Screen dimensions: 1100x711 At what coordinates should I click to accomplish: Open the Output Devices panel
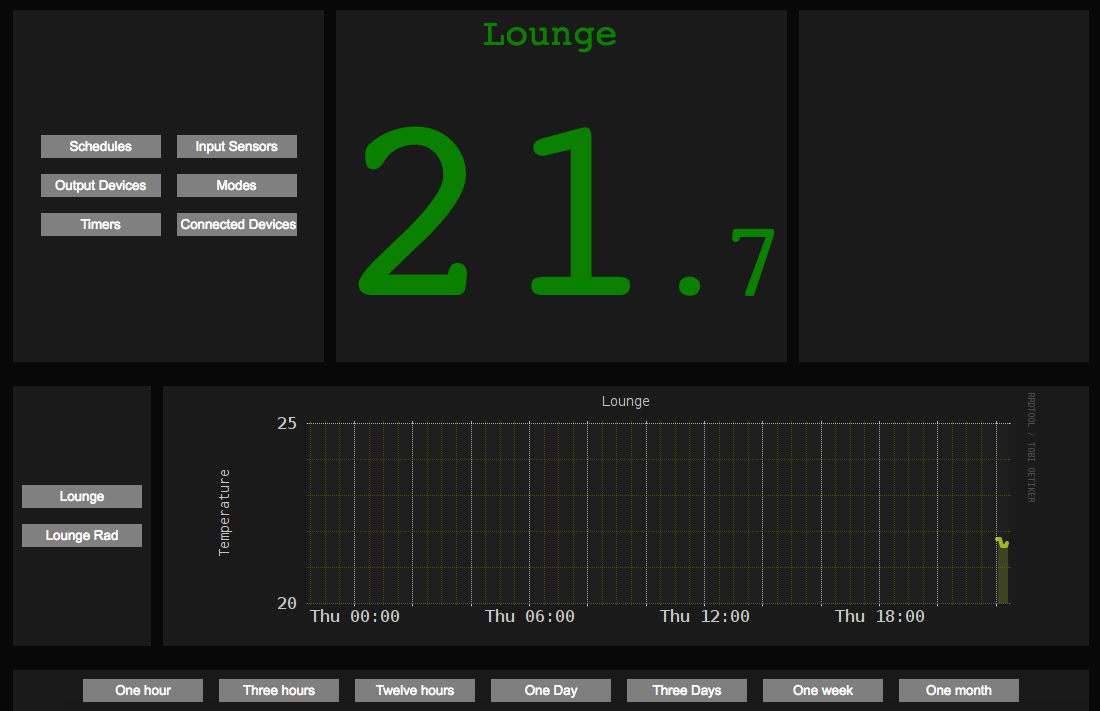pyautogui.click(x=100, y=185)
